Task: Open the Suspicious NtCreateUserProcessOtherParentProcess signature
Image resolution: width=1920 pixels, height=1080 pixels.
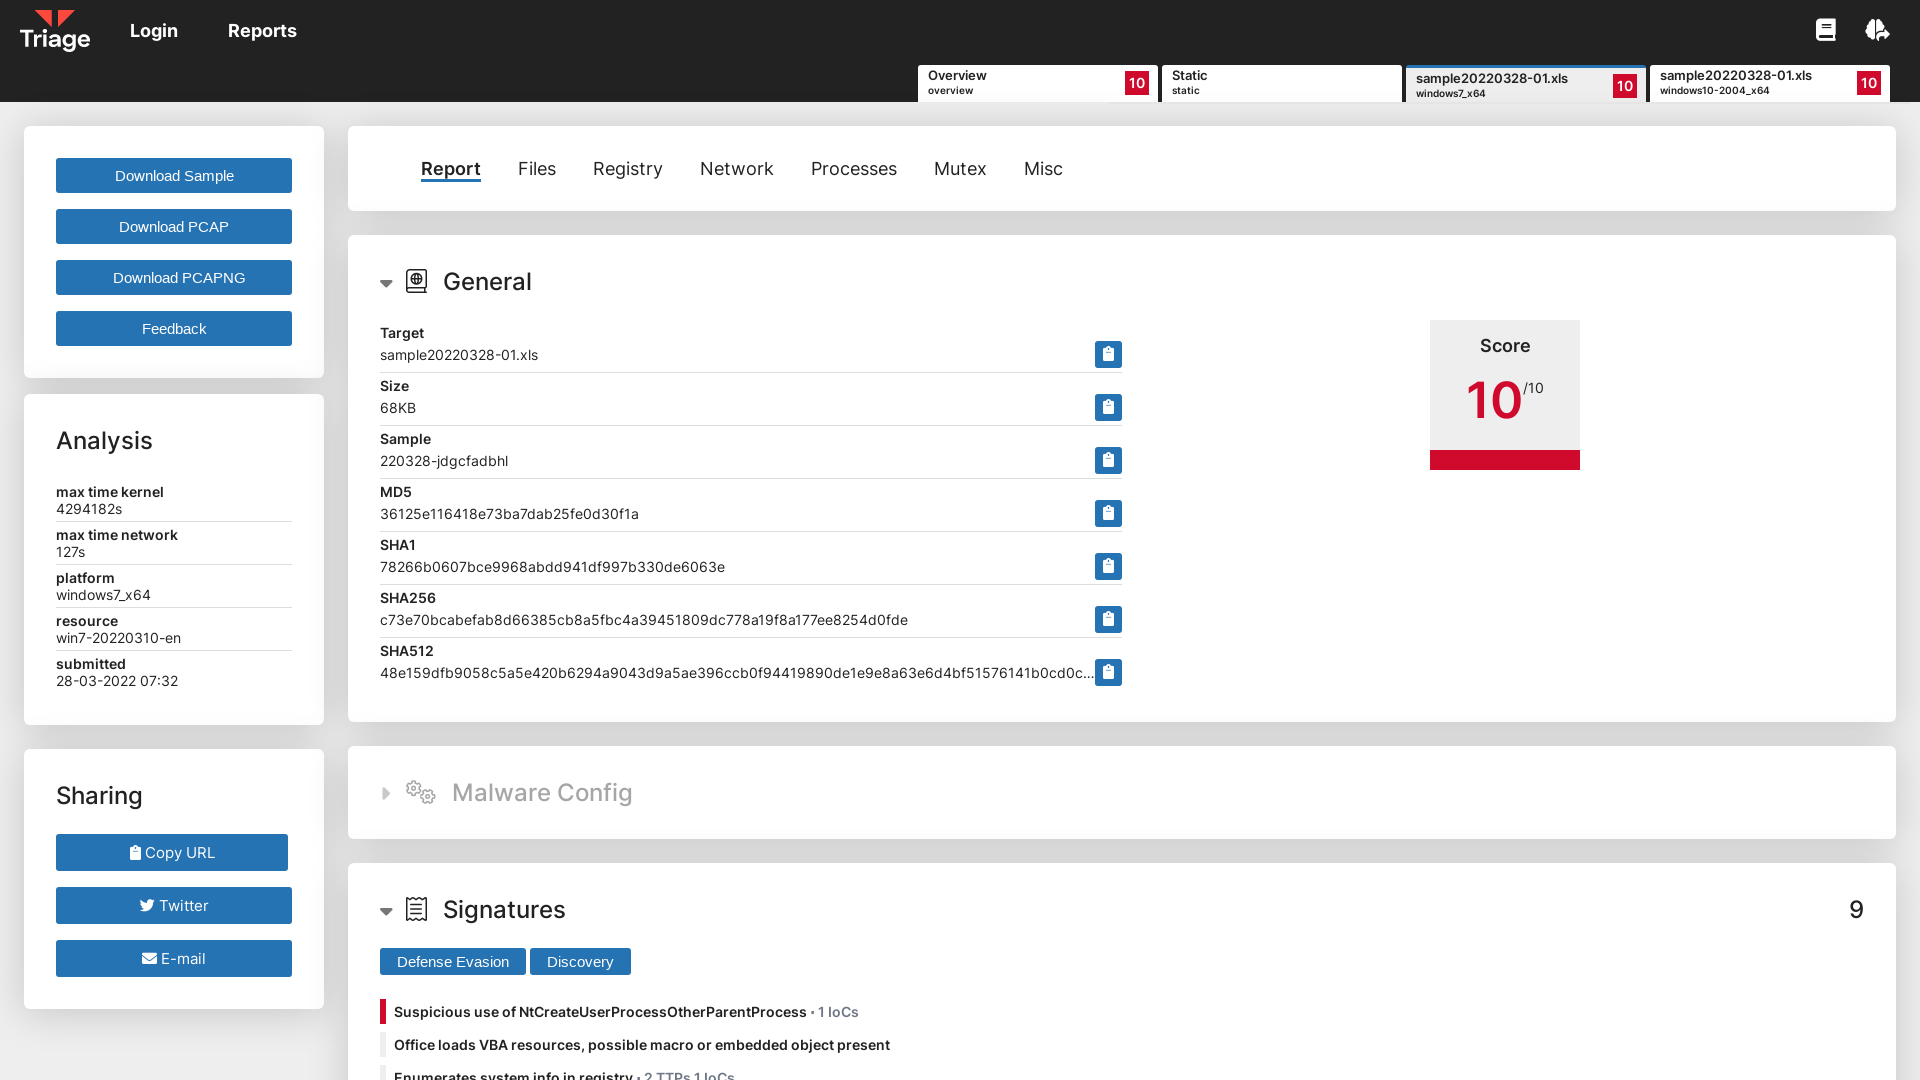Action: [600, 1012]
